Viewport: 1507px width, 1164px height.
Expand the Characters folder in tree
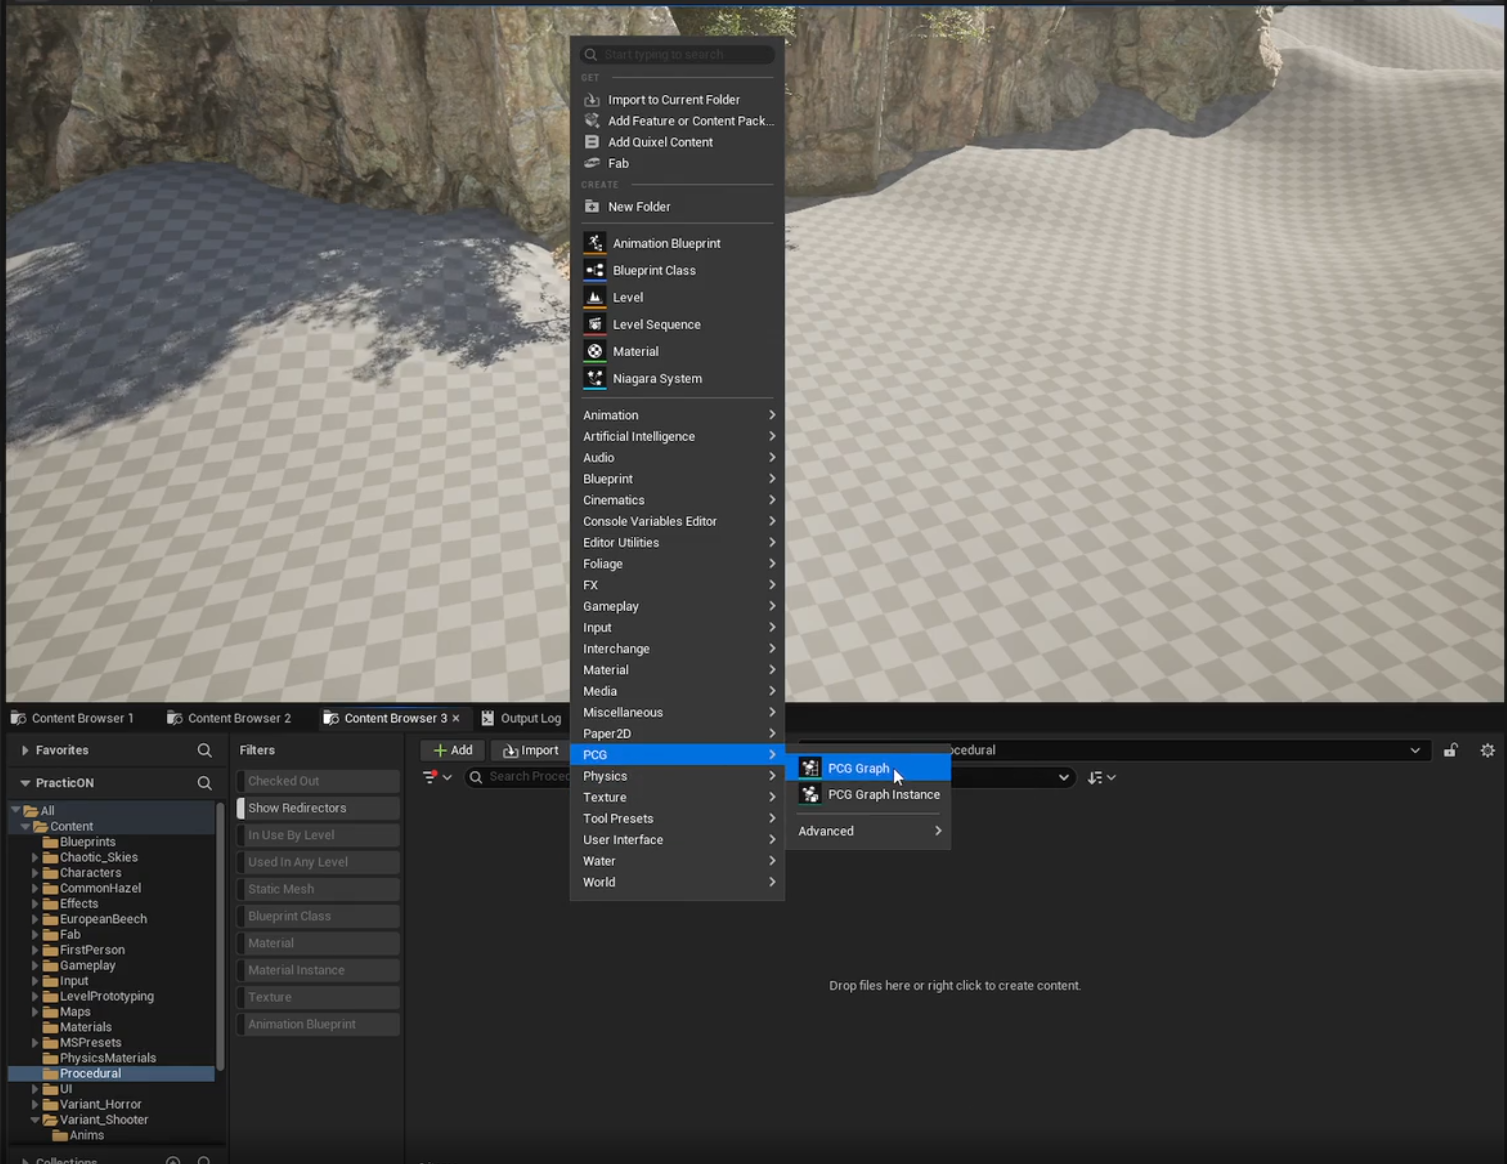(35, 873)
